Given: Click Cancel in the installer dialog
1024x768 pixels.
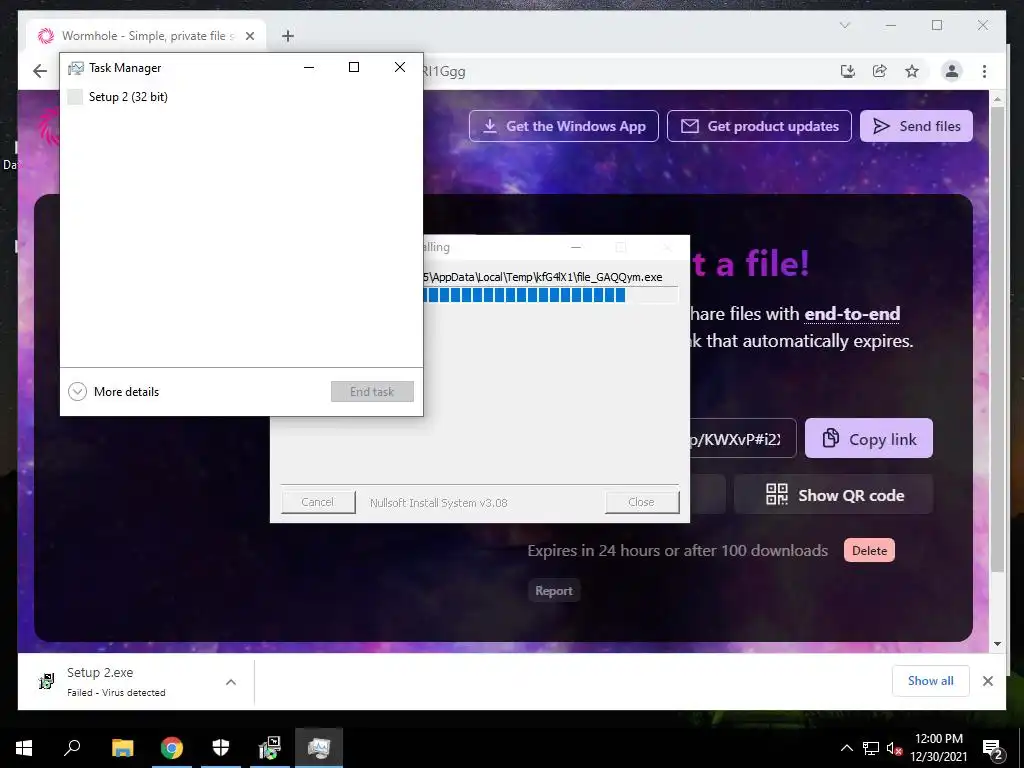Looking at the screenshot, I should [318, 502].
